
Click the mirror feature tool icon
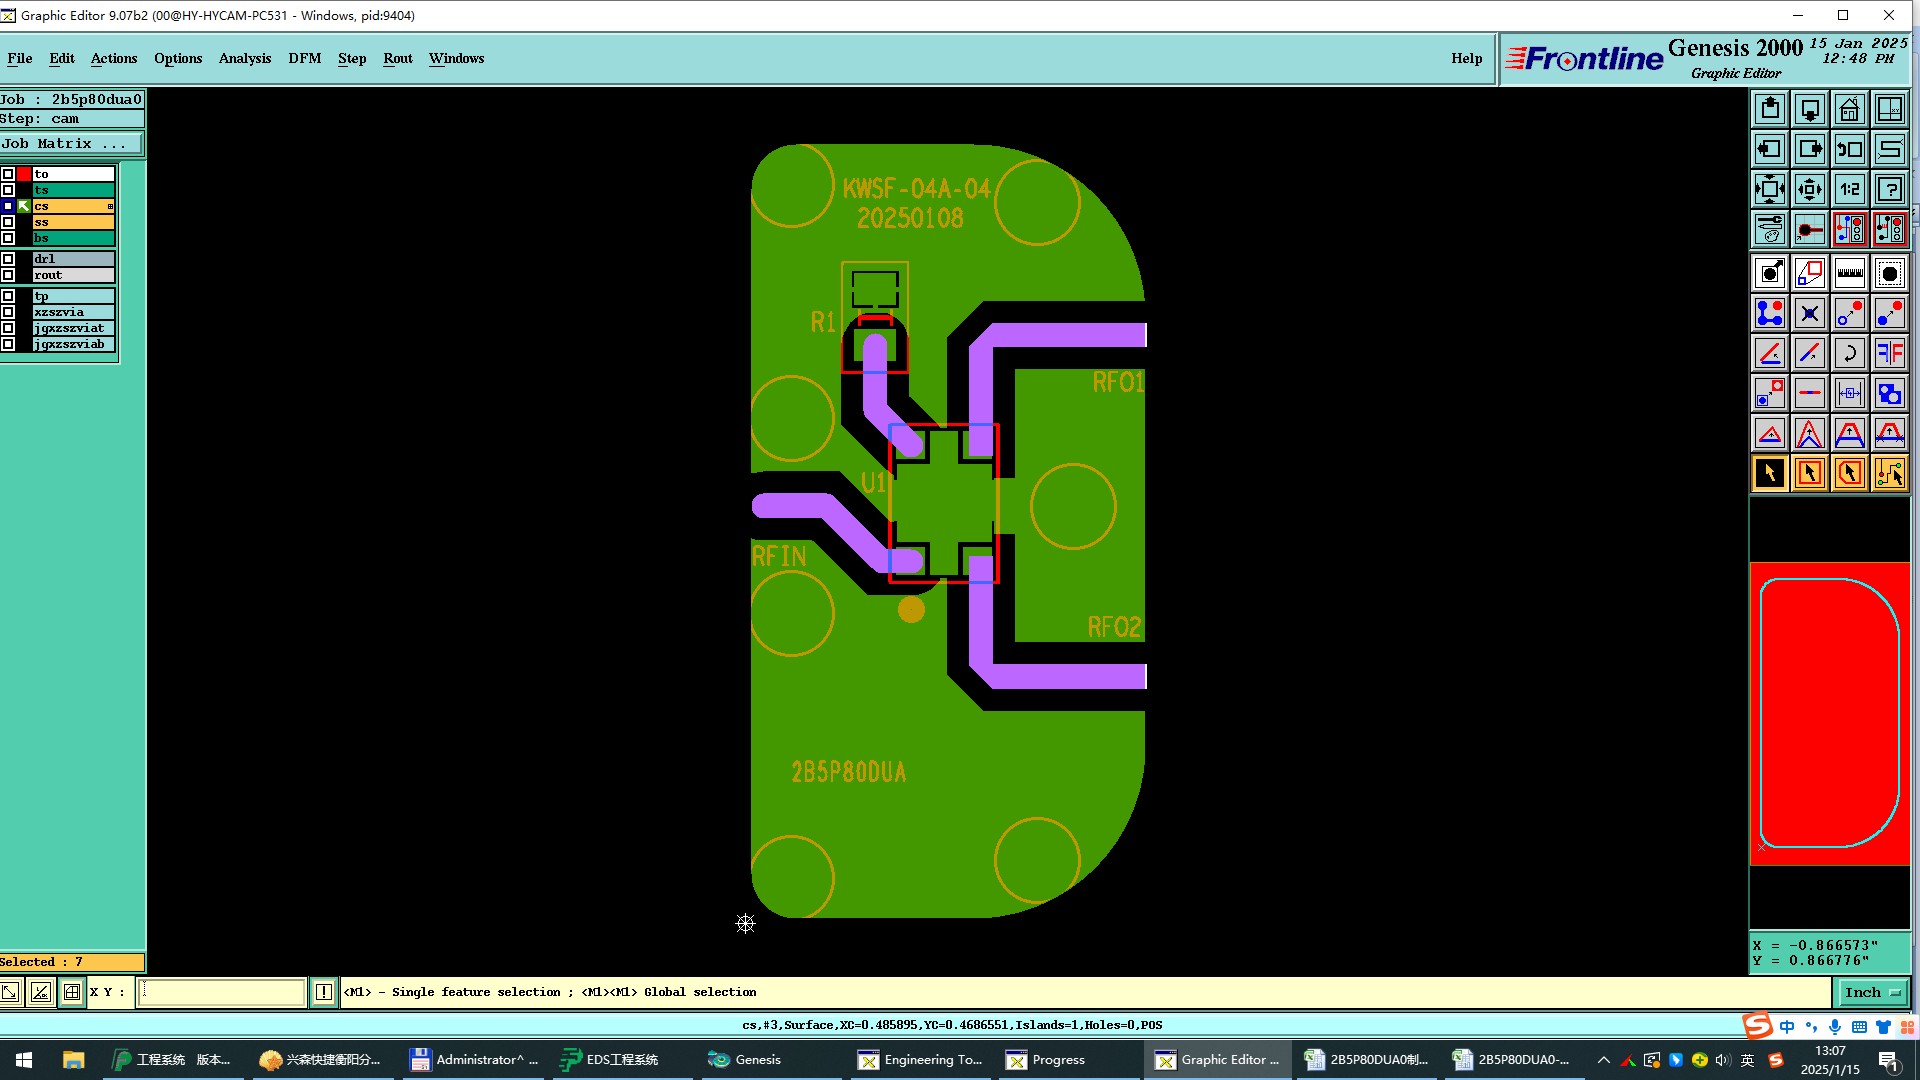coord(1889,353)
